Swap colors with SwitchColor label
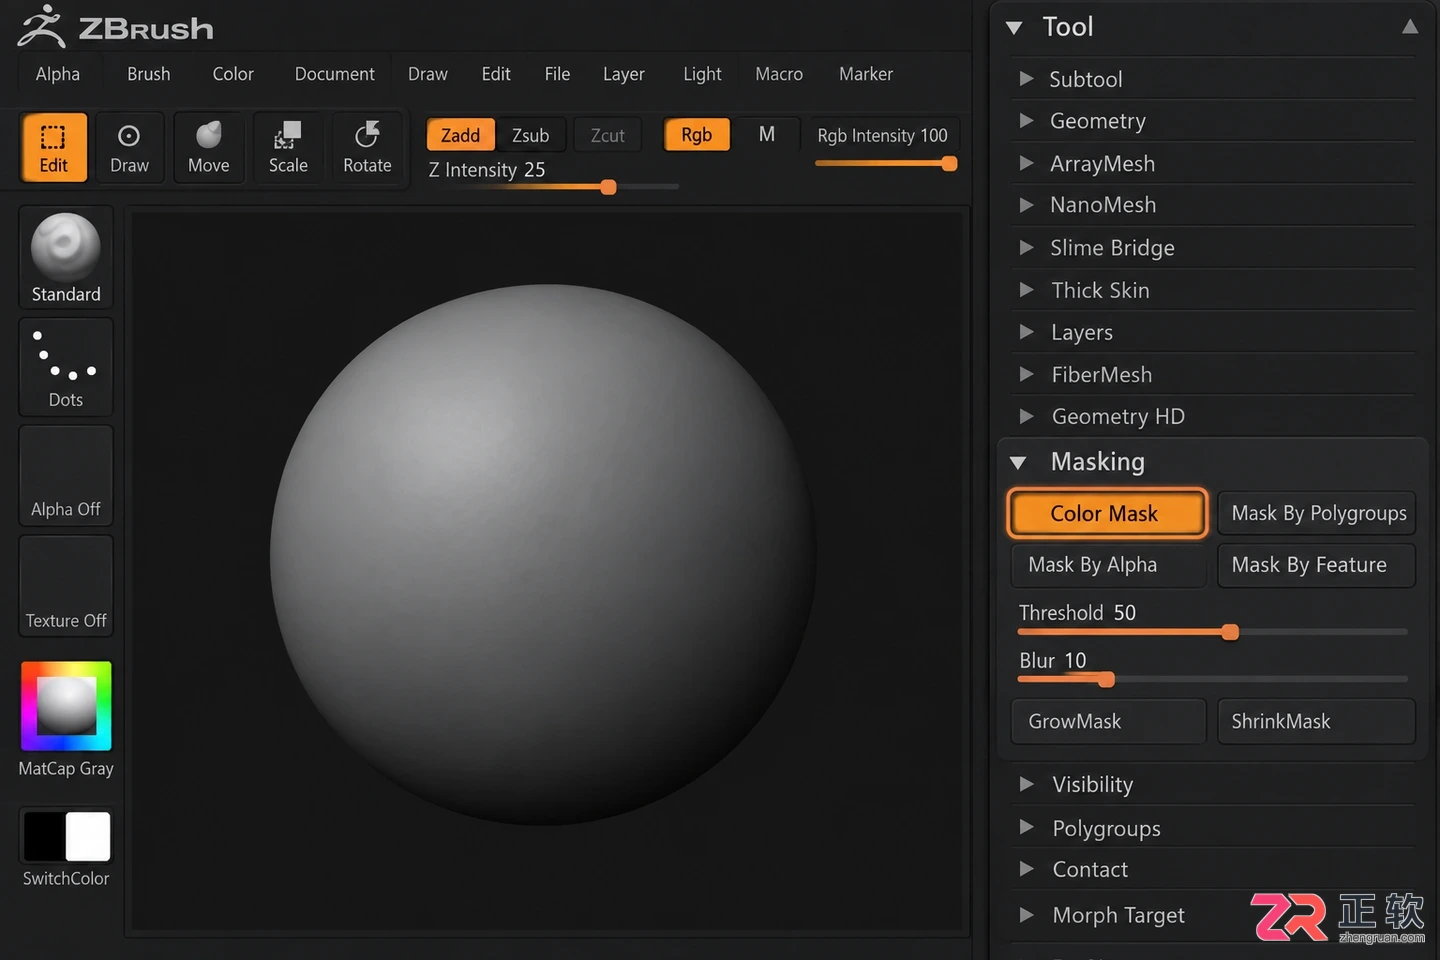This screenshot has width=1440, height=960. pyautogui.click(x=66, y=878)
